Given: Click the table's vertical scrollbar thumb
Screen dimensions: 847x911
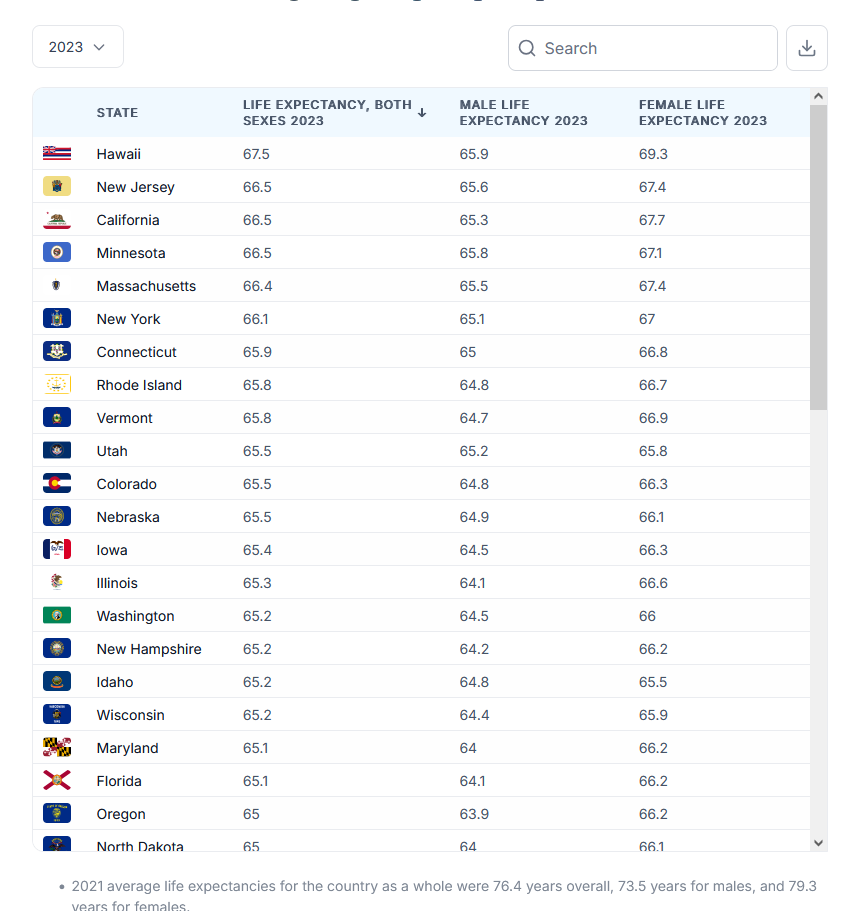Looking at the screenshot, I should [x=818, y=256].
